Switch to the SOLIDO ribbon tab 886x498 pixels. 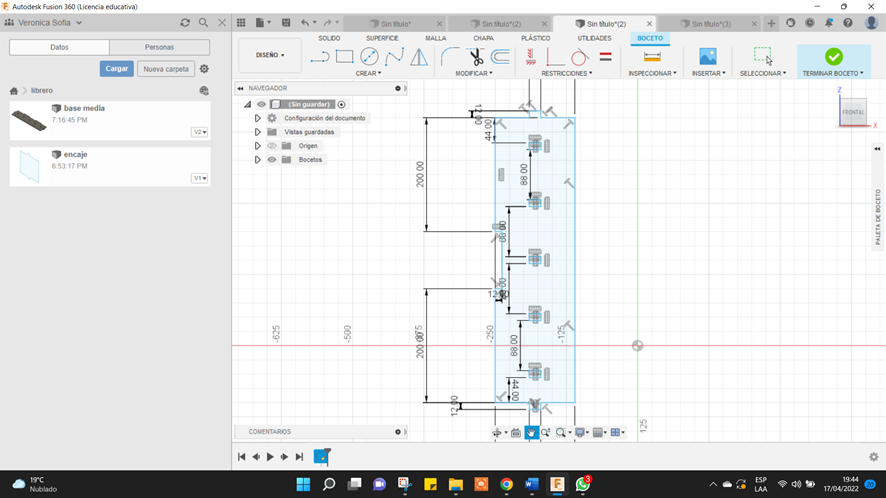(329, 38)
